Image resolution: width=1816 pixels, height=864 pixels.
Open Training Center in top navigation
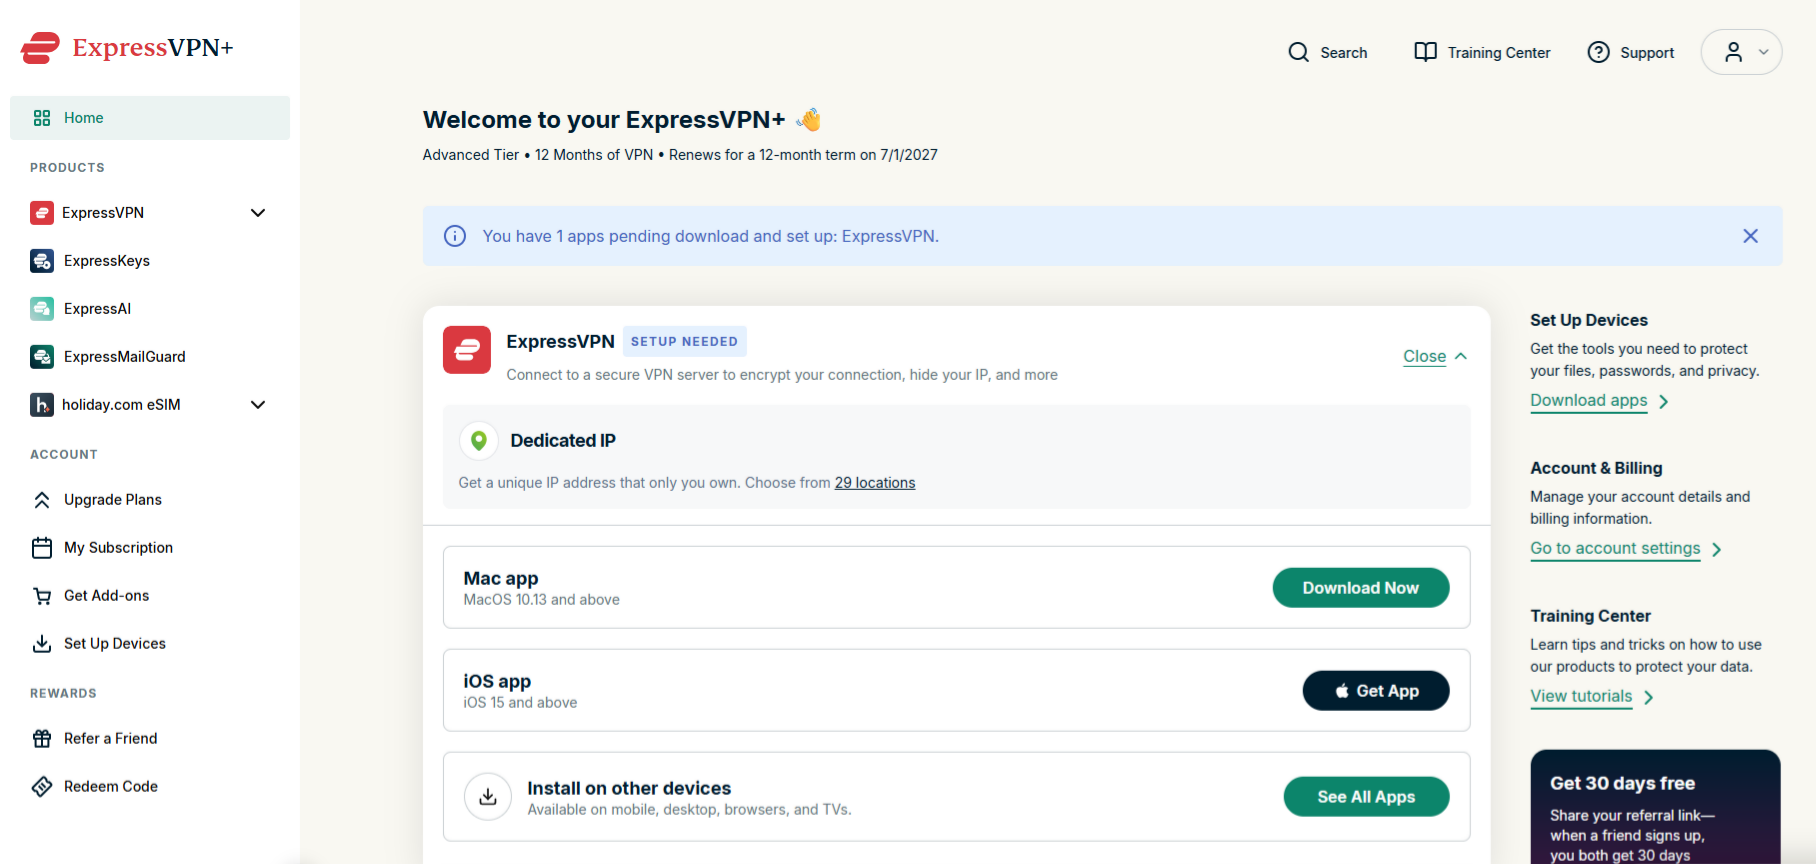(1482, 52)
